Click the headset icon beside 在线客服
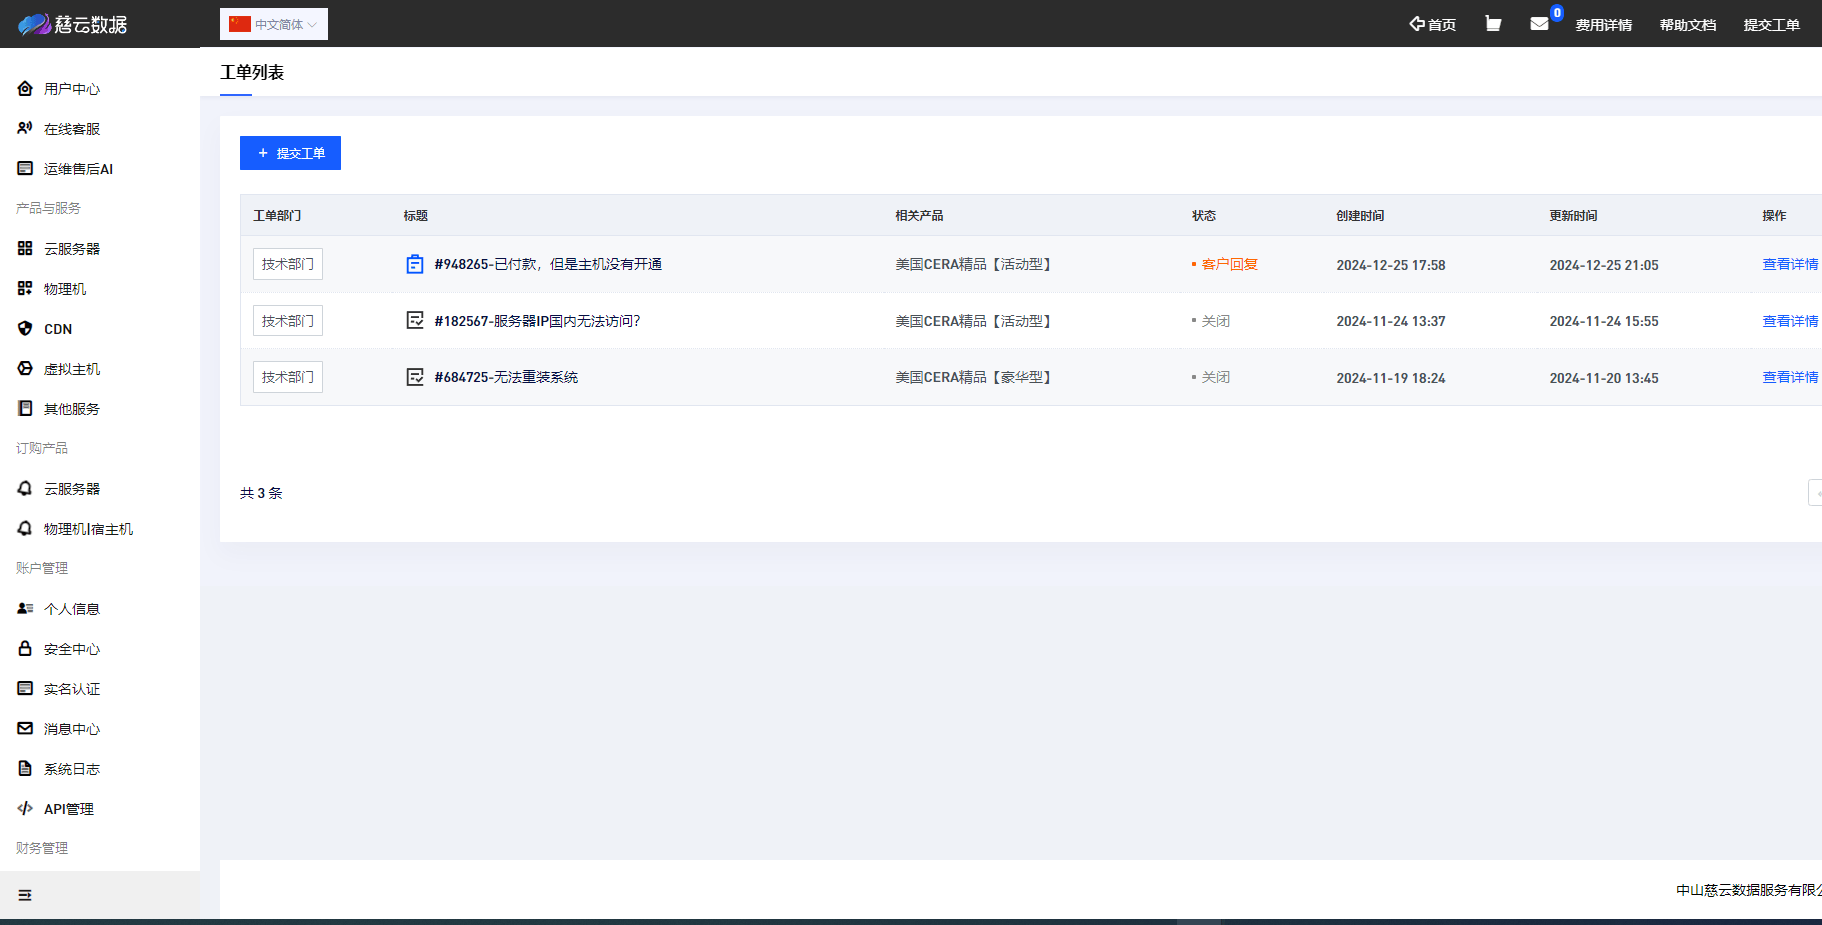This screenshot has height=925, width=1822. tap(25, 128)
